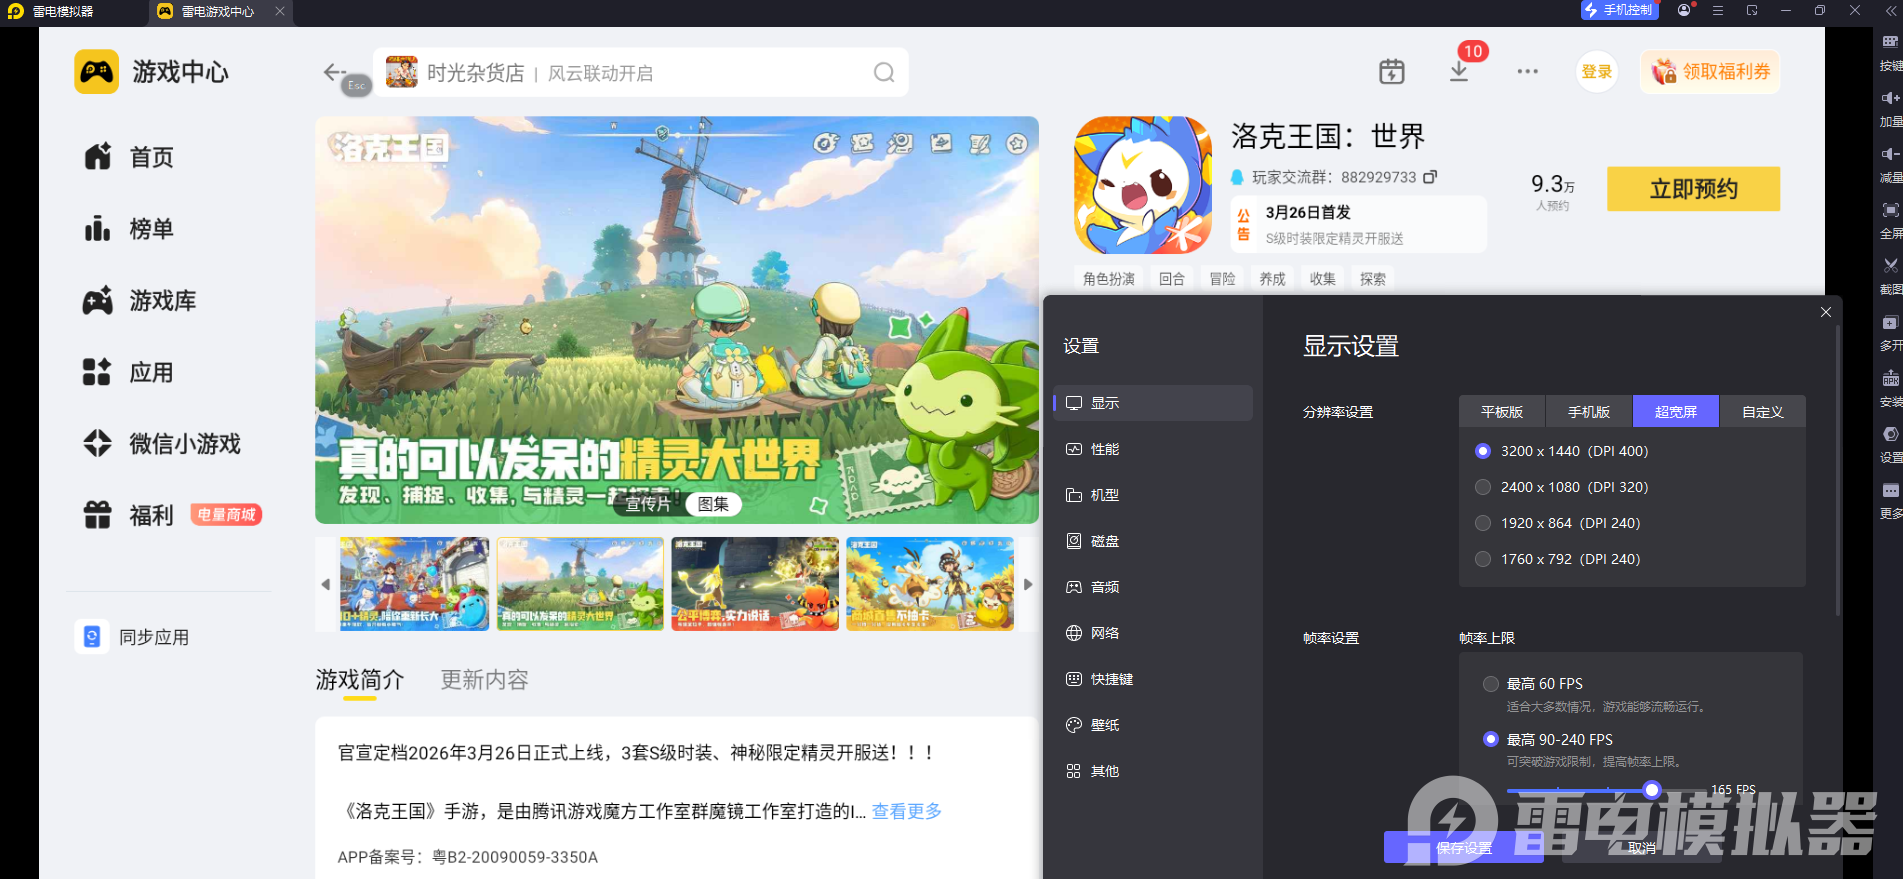Select the 手机版 resolution tab
This screenshot has width=1903, height=879.
pyautogui.click(x=1589, y=412)
